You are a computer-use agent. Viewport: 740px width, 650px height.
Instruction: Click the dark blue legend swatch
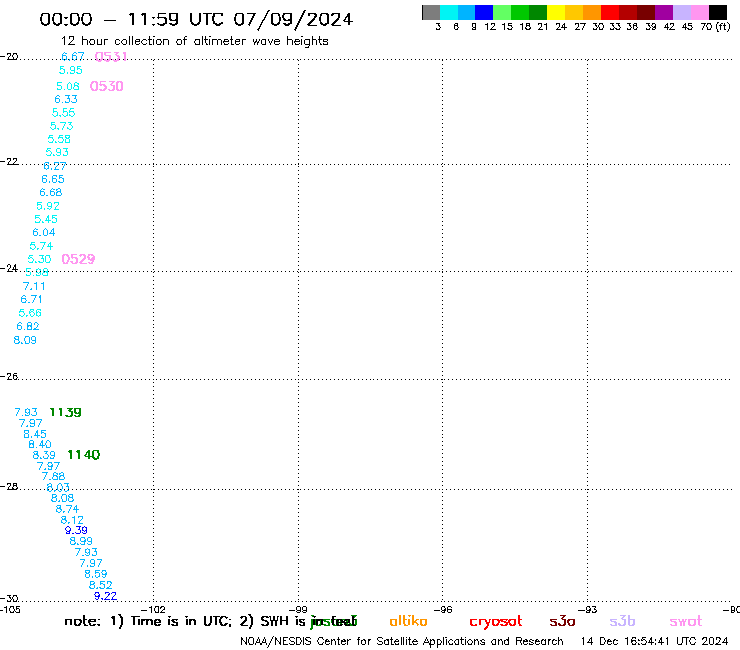(484, 12)
